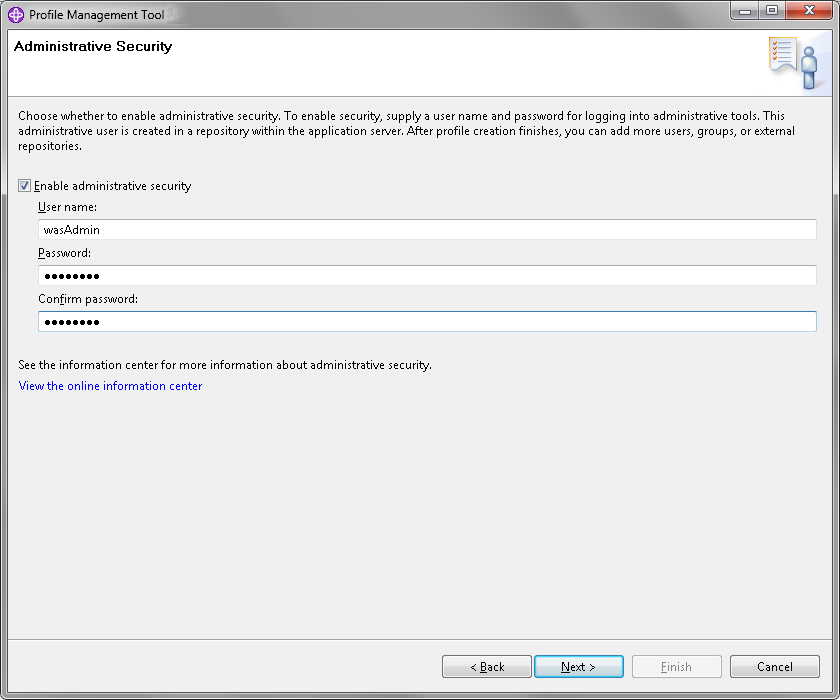The image size is (840, 700).
Task: Click the Password label text
Action: tap(64, 253)
